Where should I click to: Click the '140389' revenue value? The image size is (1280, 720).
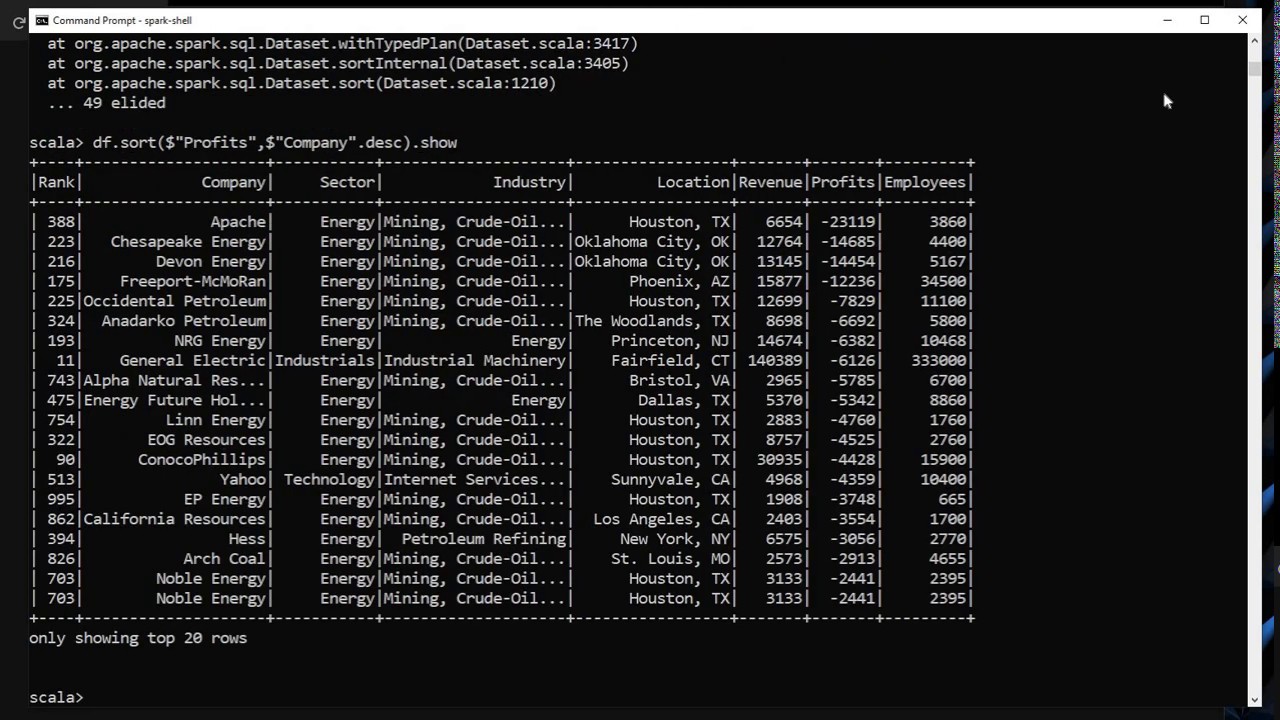click(775, 361)
